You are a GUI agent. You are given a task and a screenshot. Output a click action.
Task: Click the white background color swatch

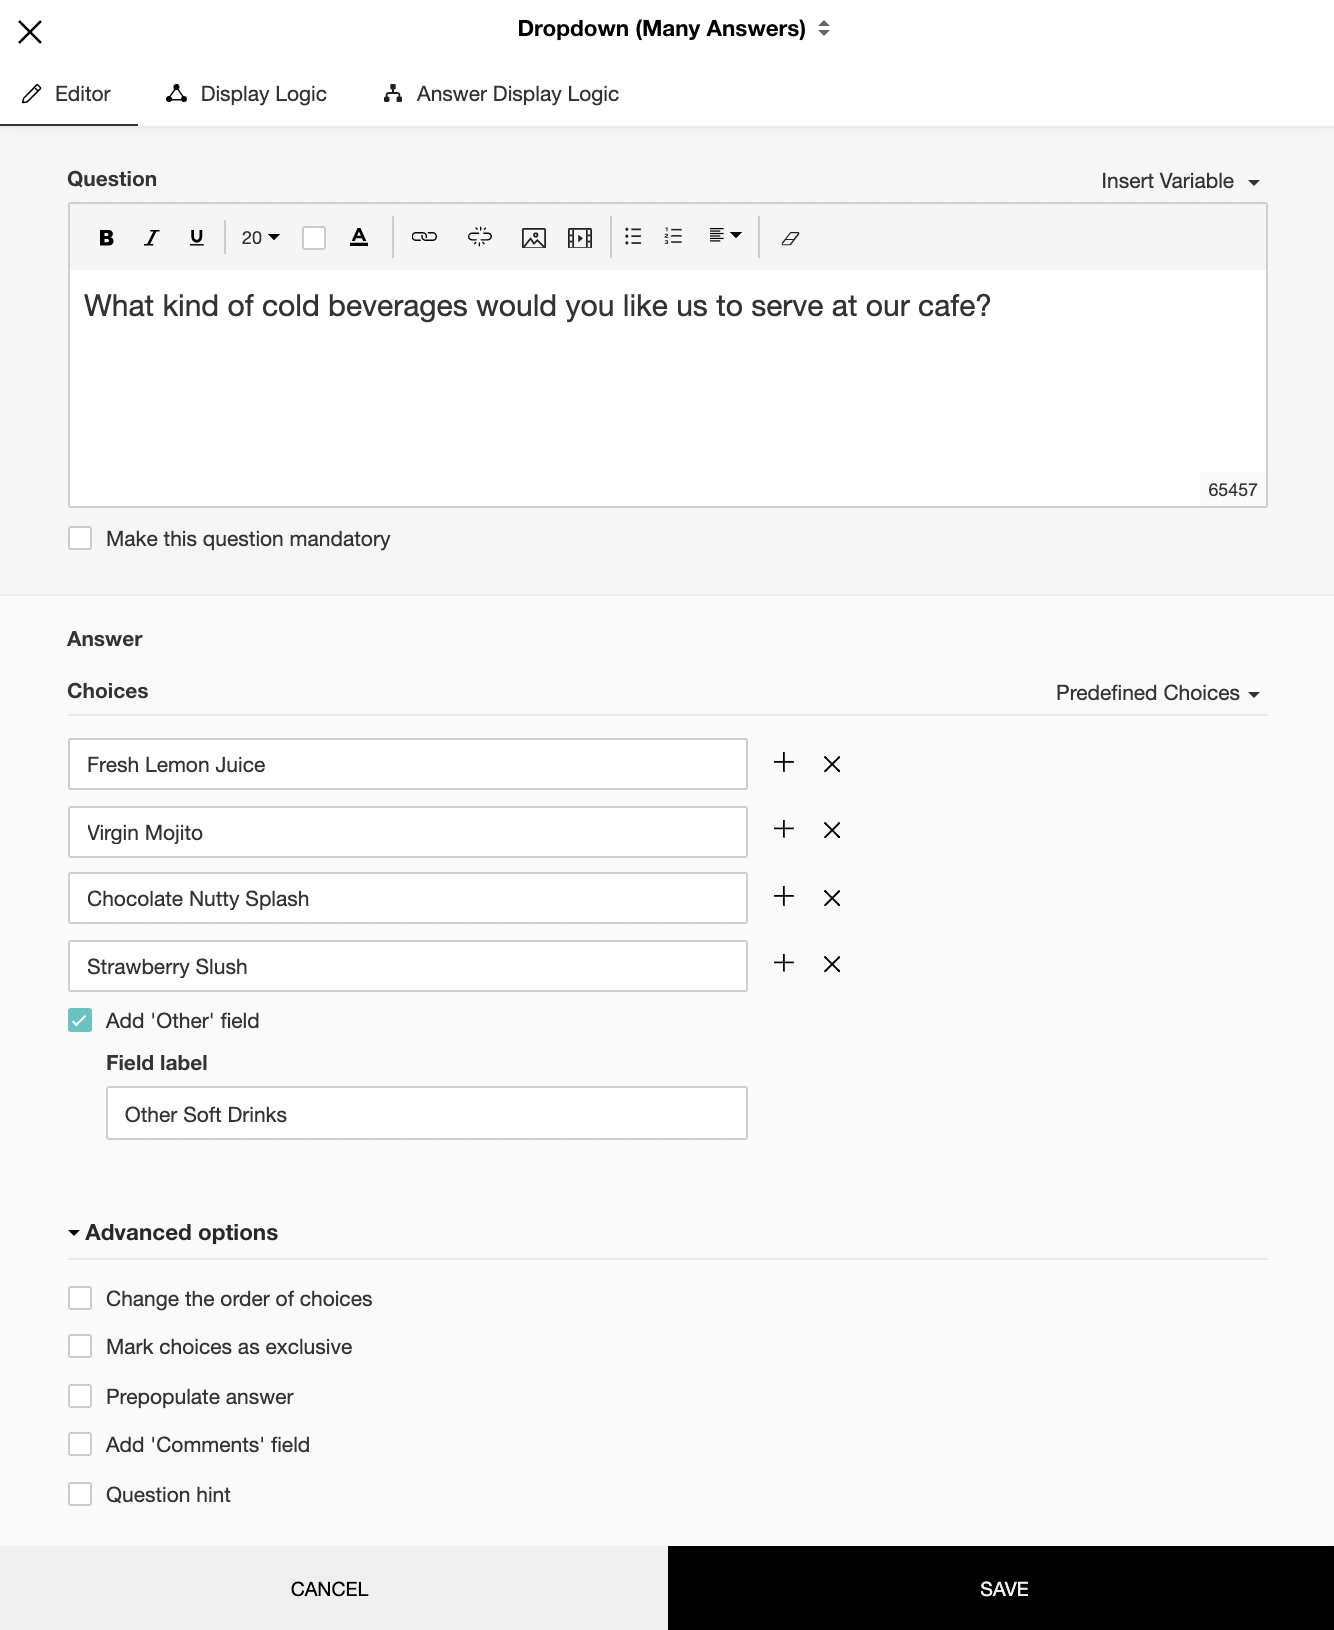click(x=314, y=237)
